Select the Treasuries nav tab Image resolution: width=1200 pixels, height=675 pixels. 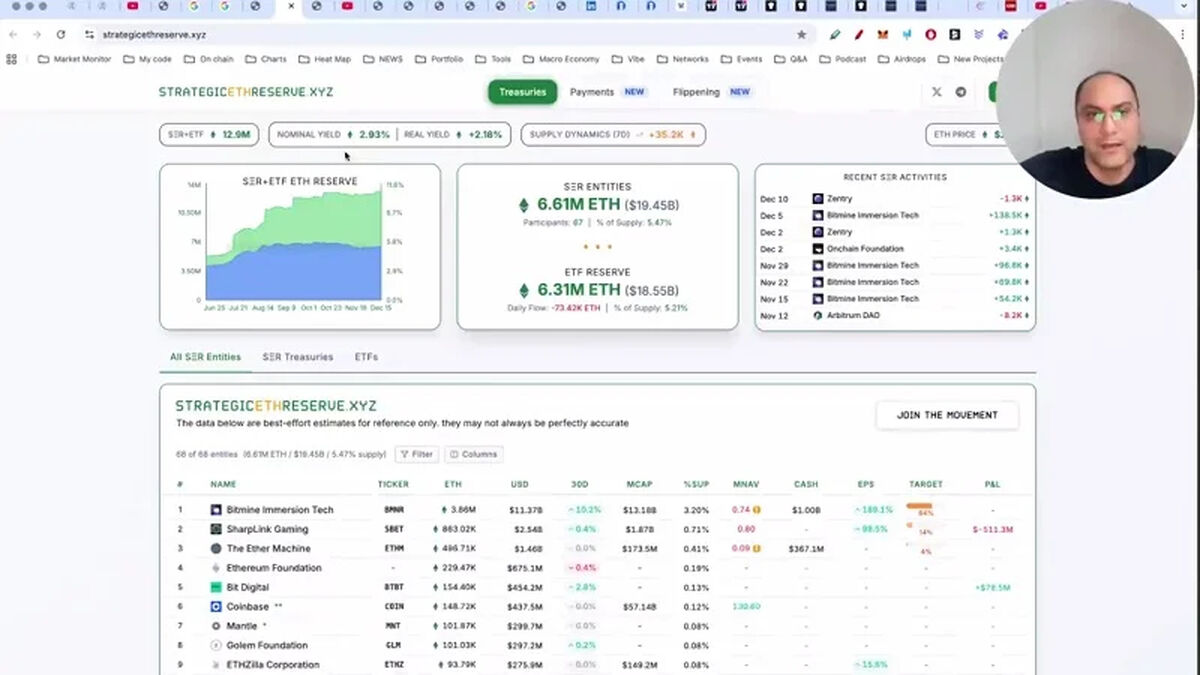point(522,92)
